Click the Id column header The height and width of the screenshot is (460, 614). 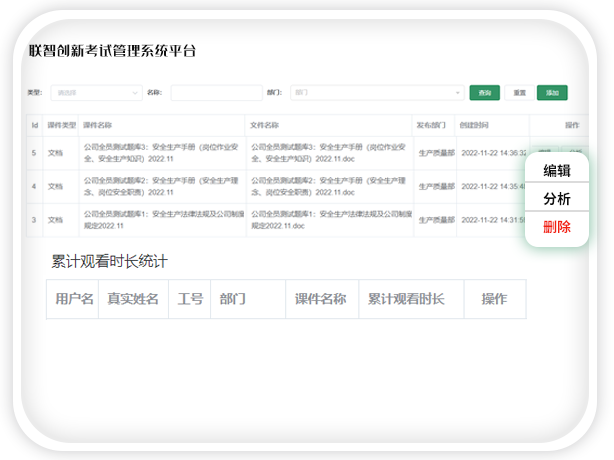(x=35, y=126)
